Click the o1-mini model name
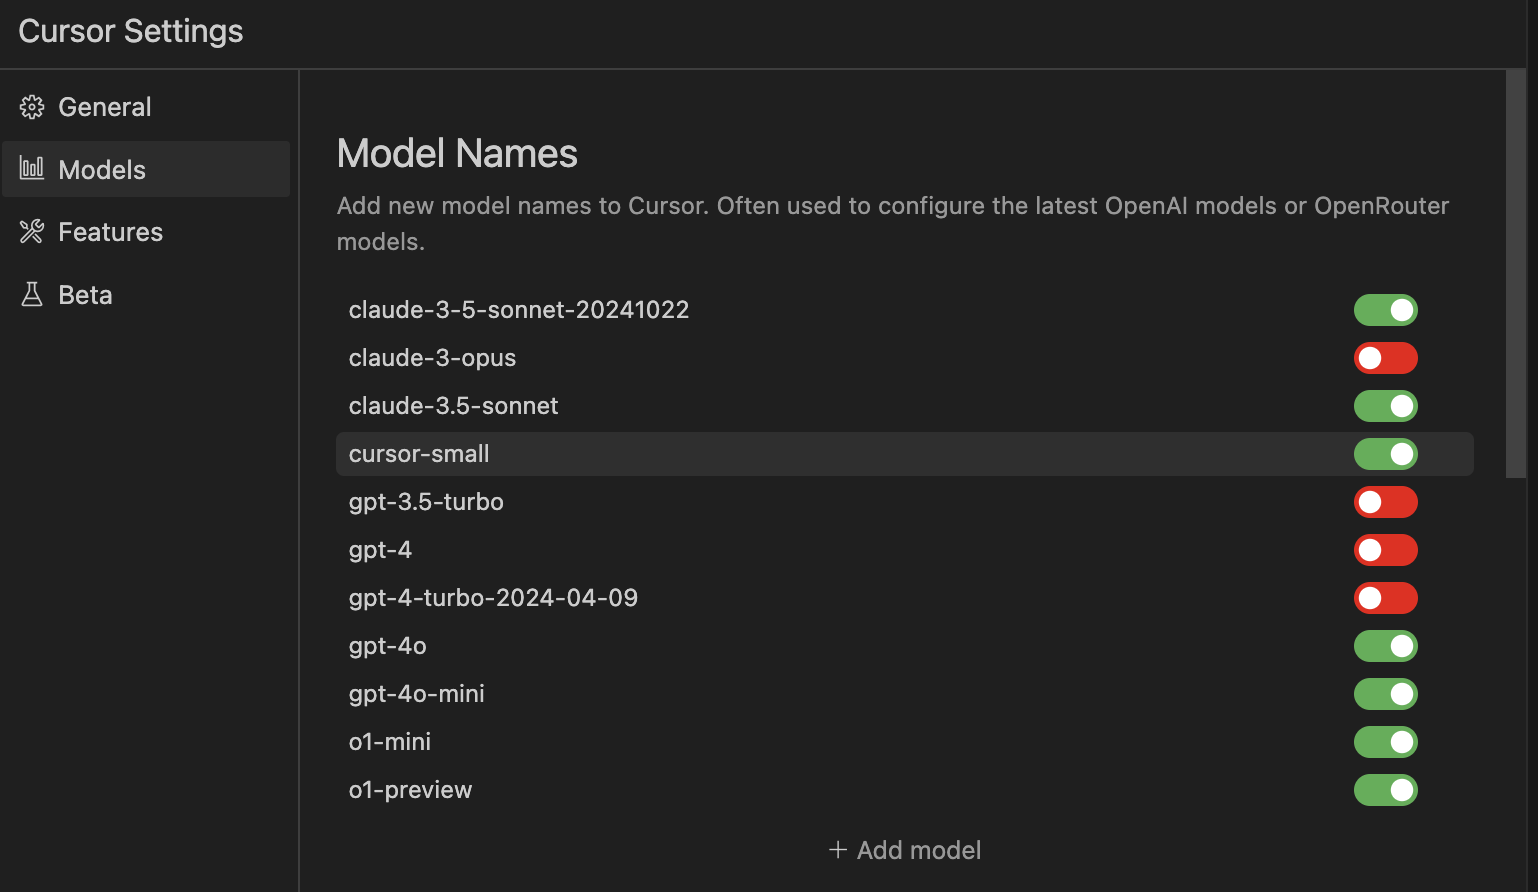The image size is (1538, 892). pyautogui.click(x=390, y=742)
